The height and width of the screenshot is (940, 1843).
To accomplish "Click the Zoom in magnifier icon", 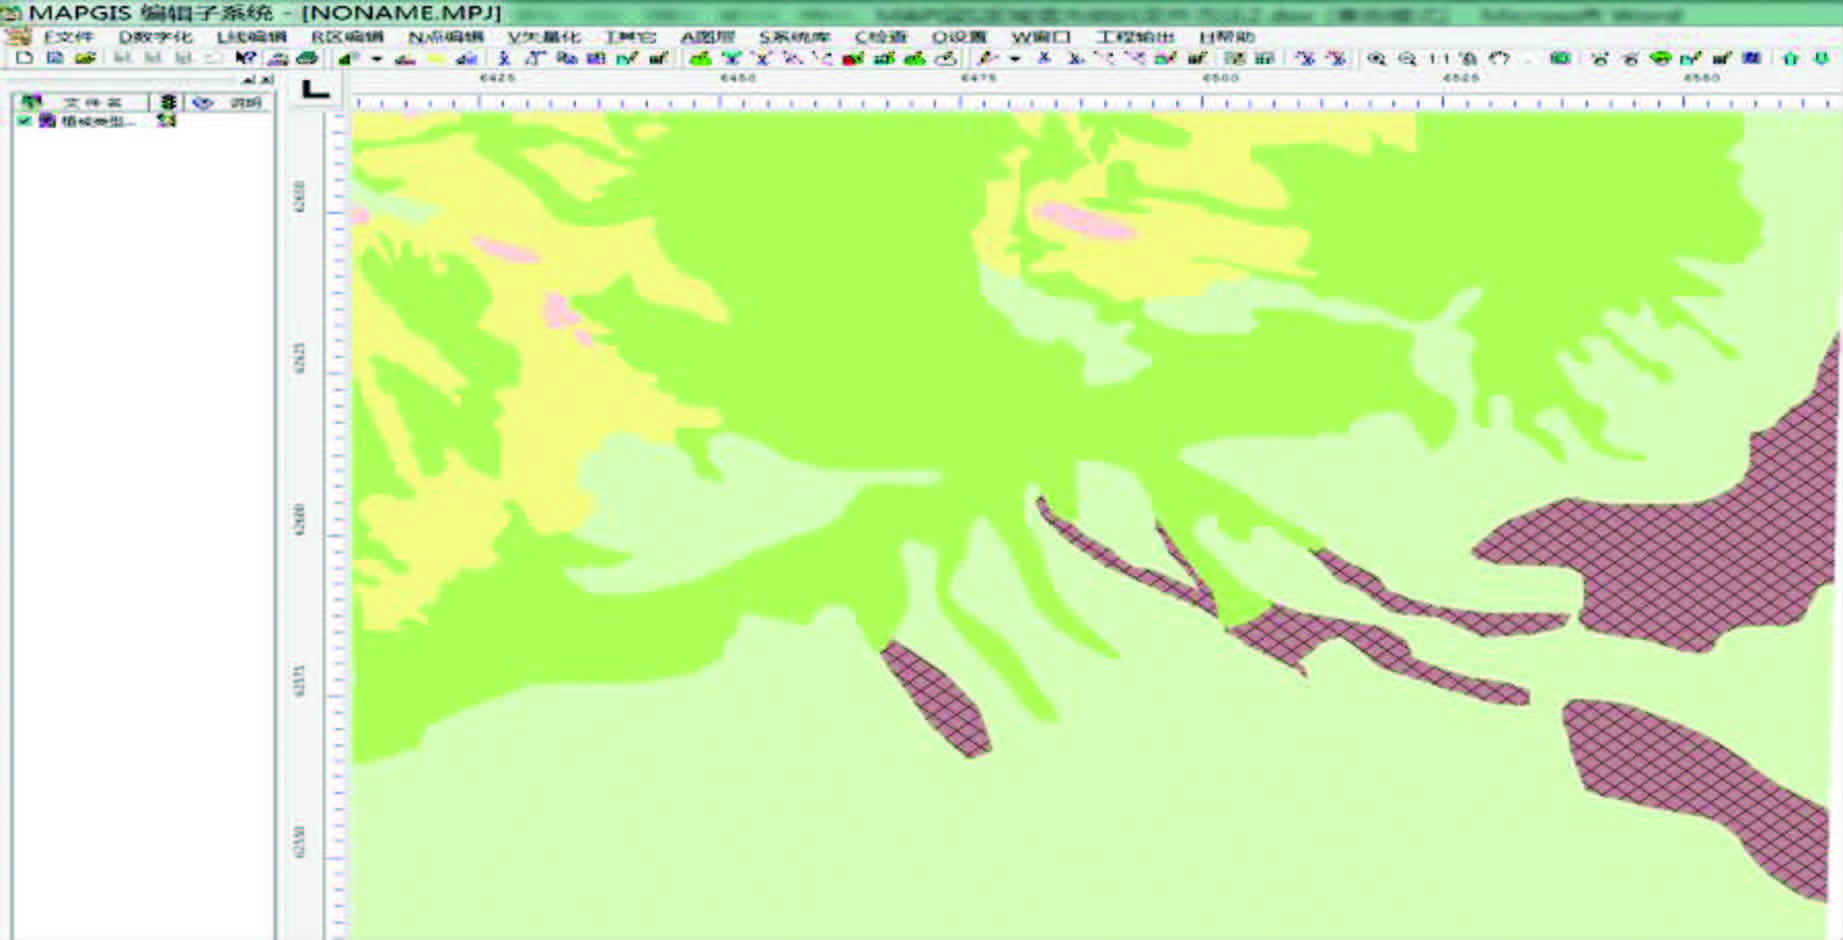I will pos(1377,58).
